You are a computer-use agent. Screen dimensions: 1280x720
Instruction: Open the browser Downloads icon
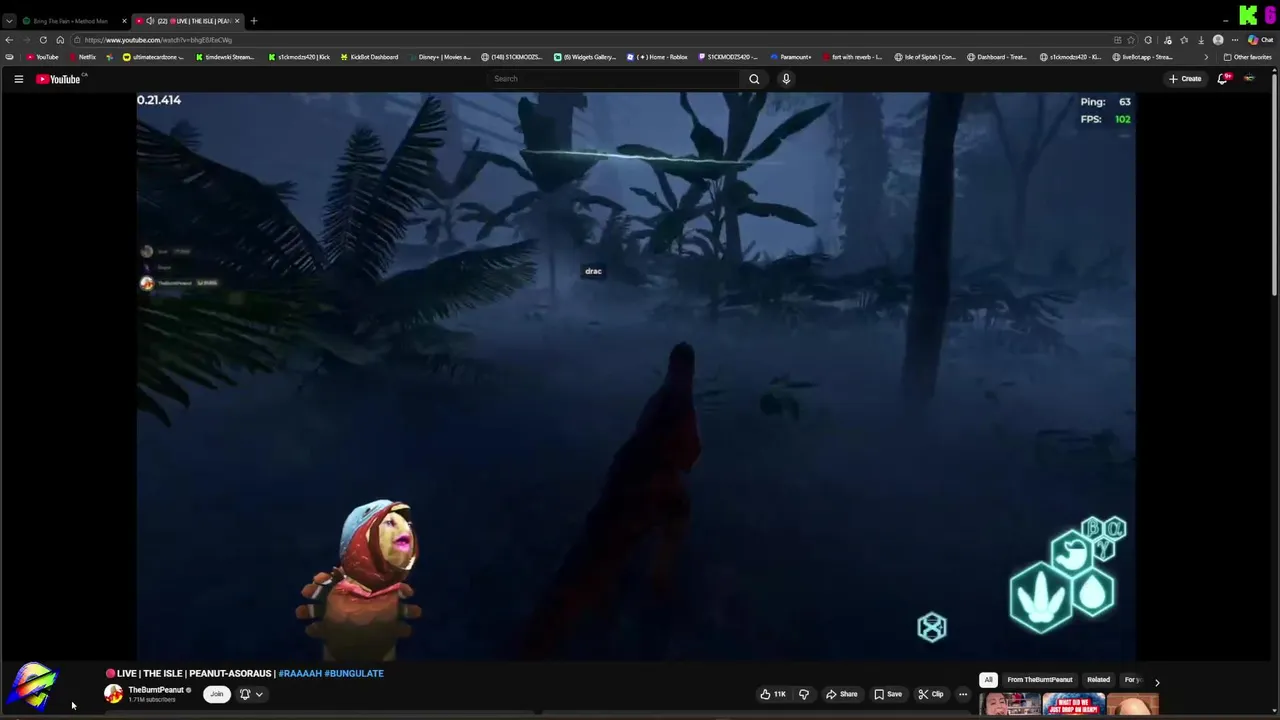tap(1201, 40)
